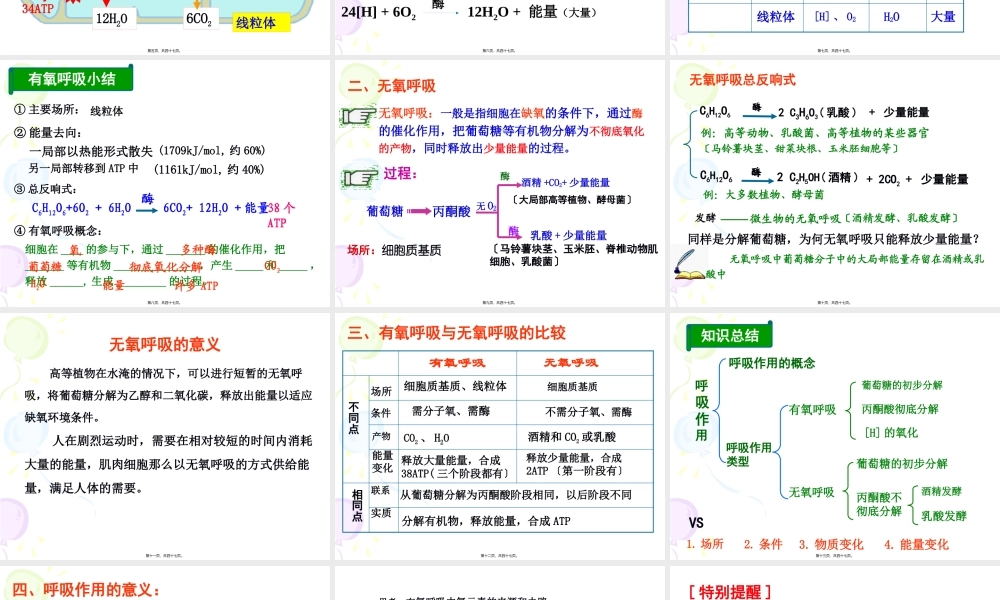Image resolution: width=1000 pixels, height=600 pixels.
Task: Click the 从葡萄糖分解为丙酮酸阶段相同 table row
Action: point(516,495)
